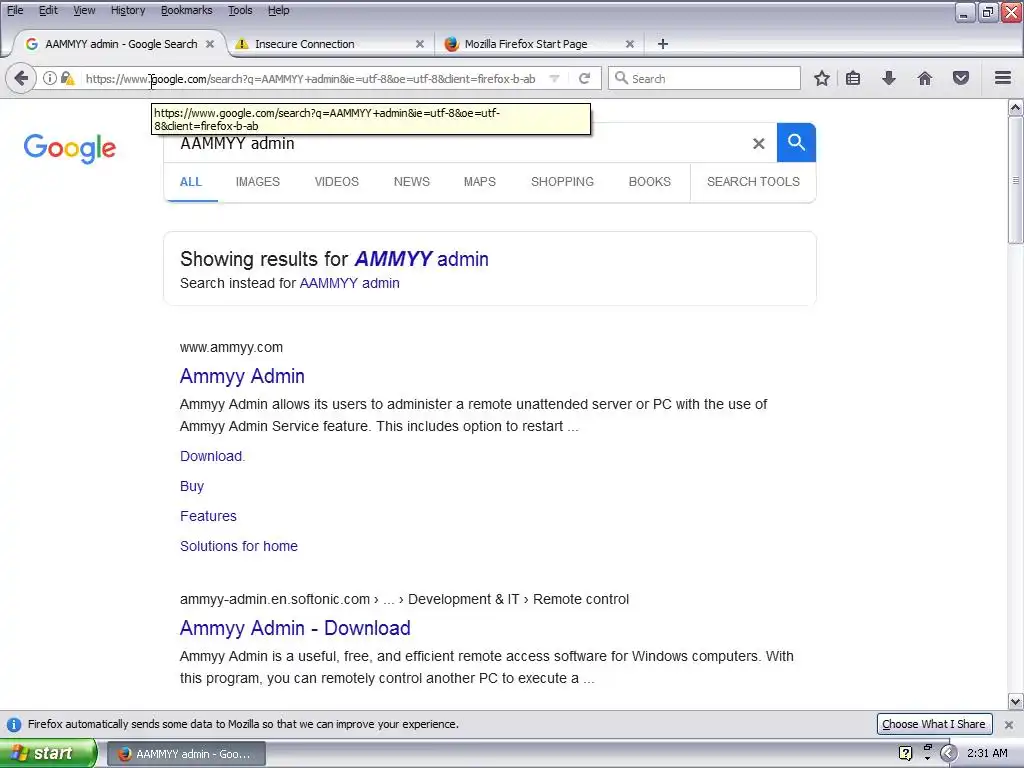This screenshot has height=768, width=1024.
Task: Open the Help menu
Action: click(x=279, y=10)
